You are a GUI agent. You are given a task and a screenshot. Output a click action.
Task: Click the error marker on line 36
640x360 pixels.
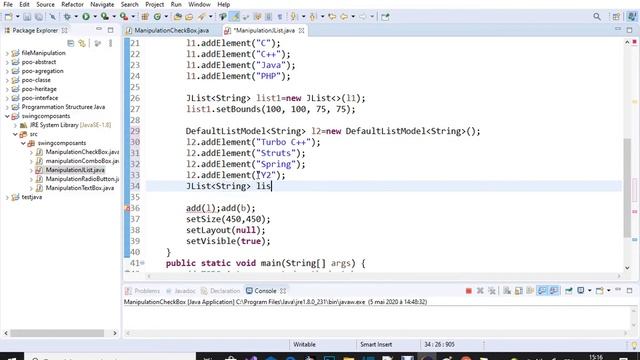pyautogui.click(x=127, y=208)
